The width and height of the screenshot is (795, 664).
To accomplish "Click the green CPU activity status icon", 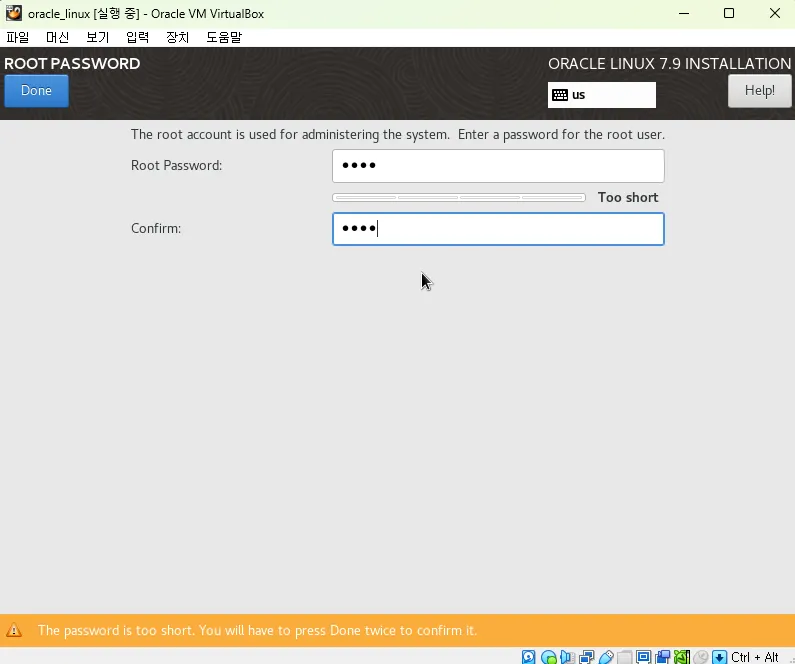I will (681, 657).
